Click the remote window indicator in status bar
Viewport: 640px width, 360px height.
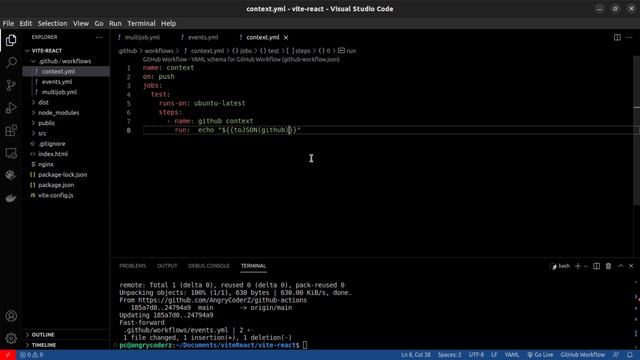point(8,355)
